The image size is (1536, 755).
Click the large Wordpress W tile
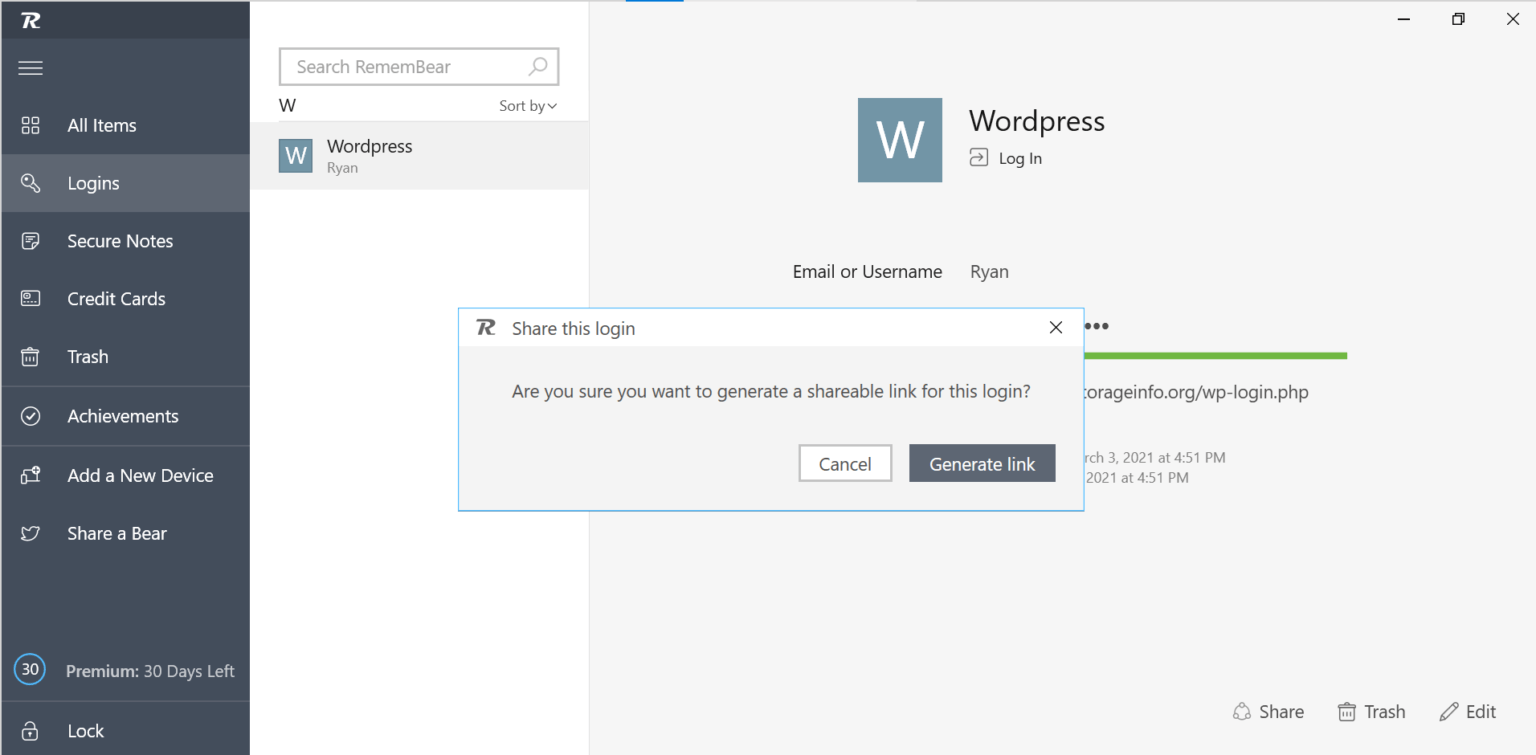click(x=900, y=140)
